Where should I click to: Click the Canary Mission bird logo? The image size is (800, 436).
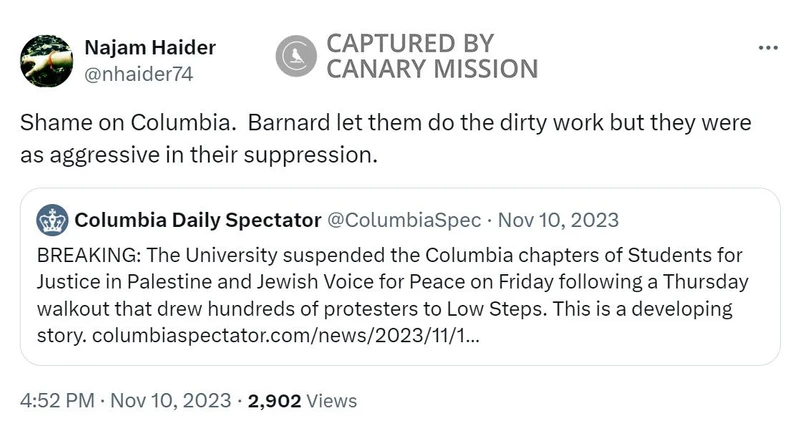click(295, 56)
